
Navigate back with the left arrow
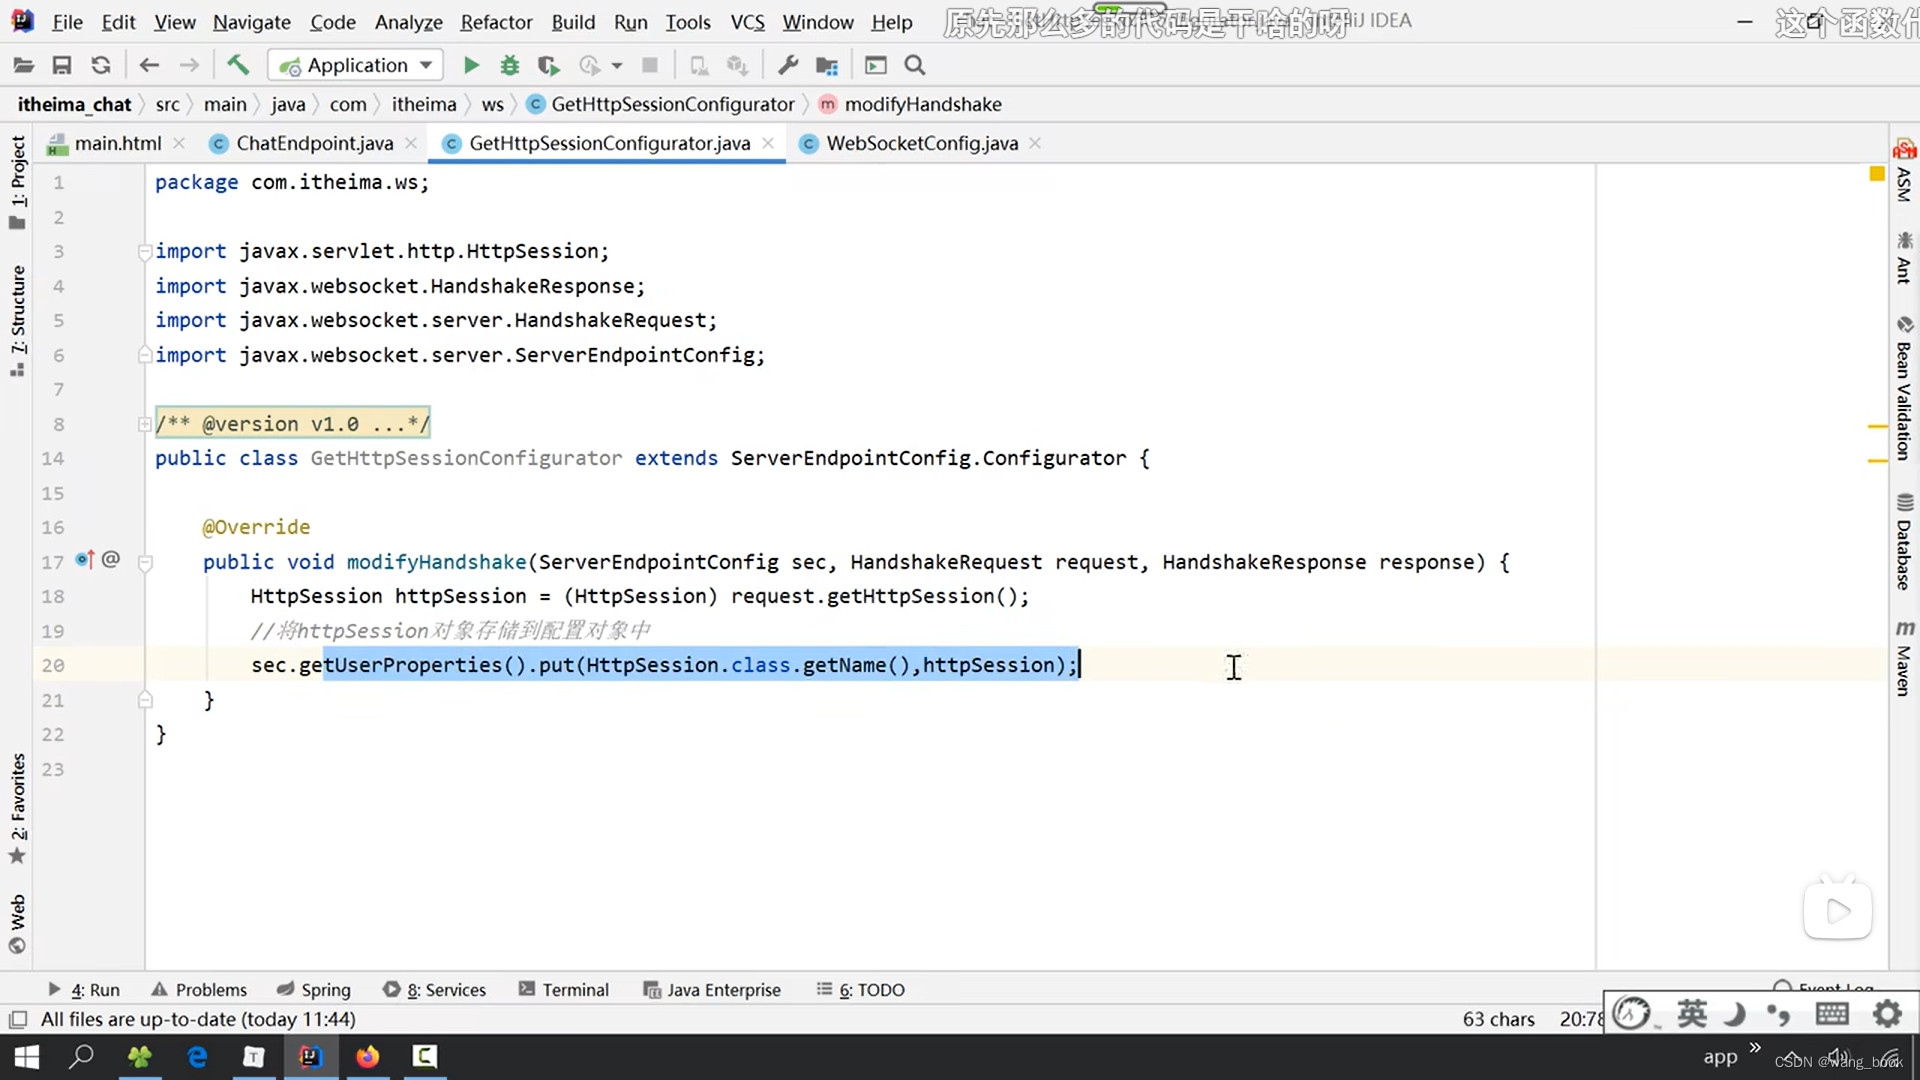pyautogui.click(x=149, y=66)
